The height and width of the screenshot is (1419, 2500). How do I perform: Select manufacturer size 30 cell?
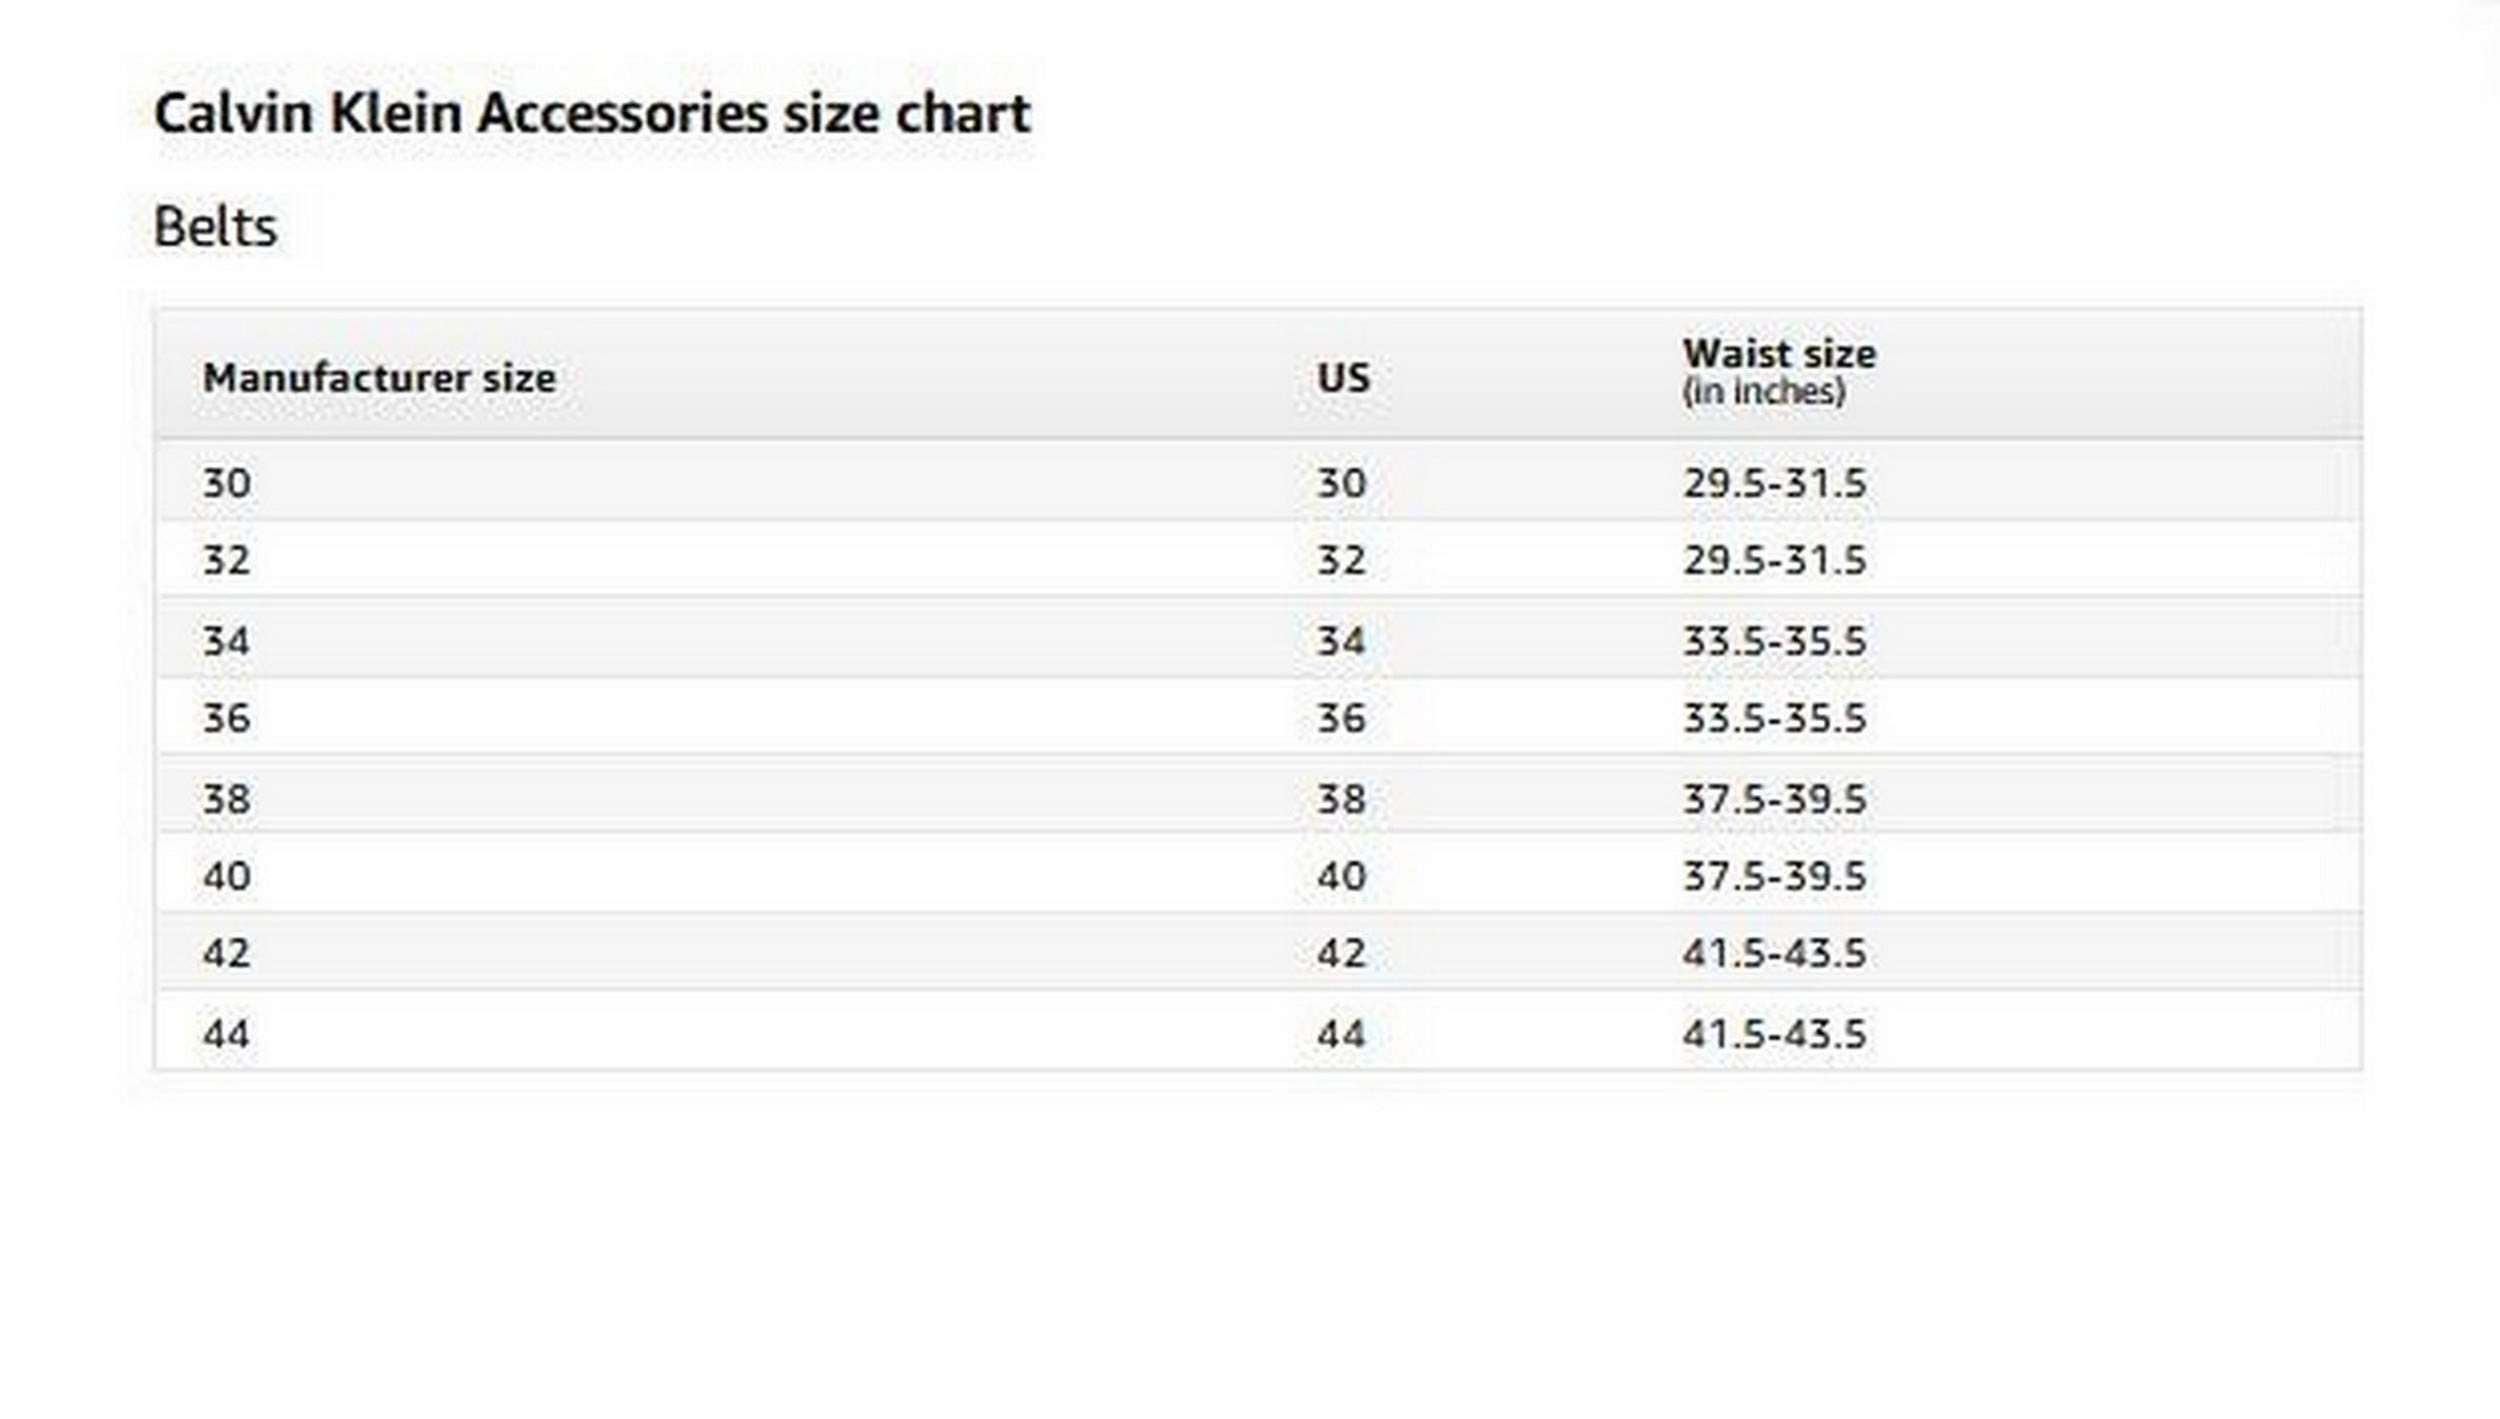pyautogui.click(x=227, y=483)
